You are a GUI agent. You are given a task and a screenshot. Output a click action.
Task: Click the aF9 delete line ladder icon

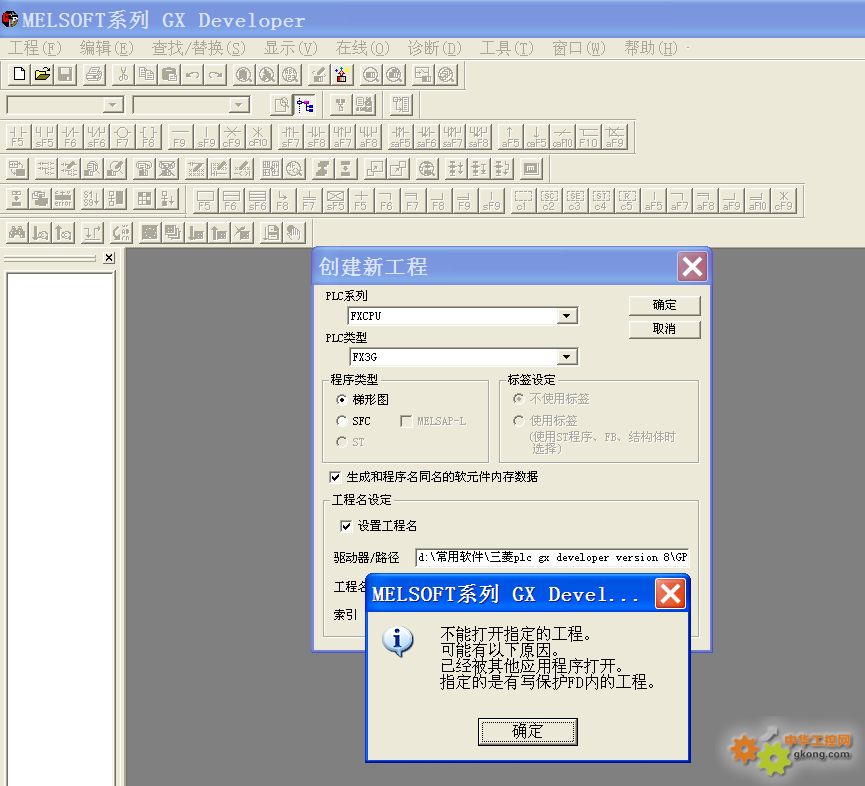point(615,136)
